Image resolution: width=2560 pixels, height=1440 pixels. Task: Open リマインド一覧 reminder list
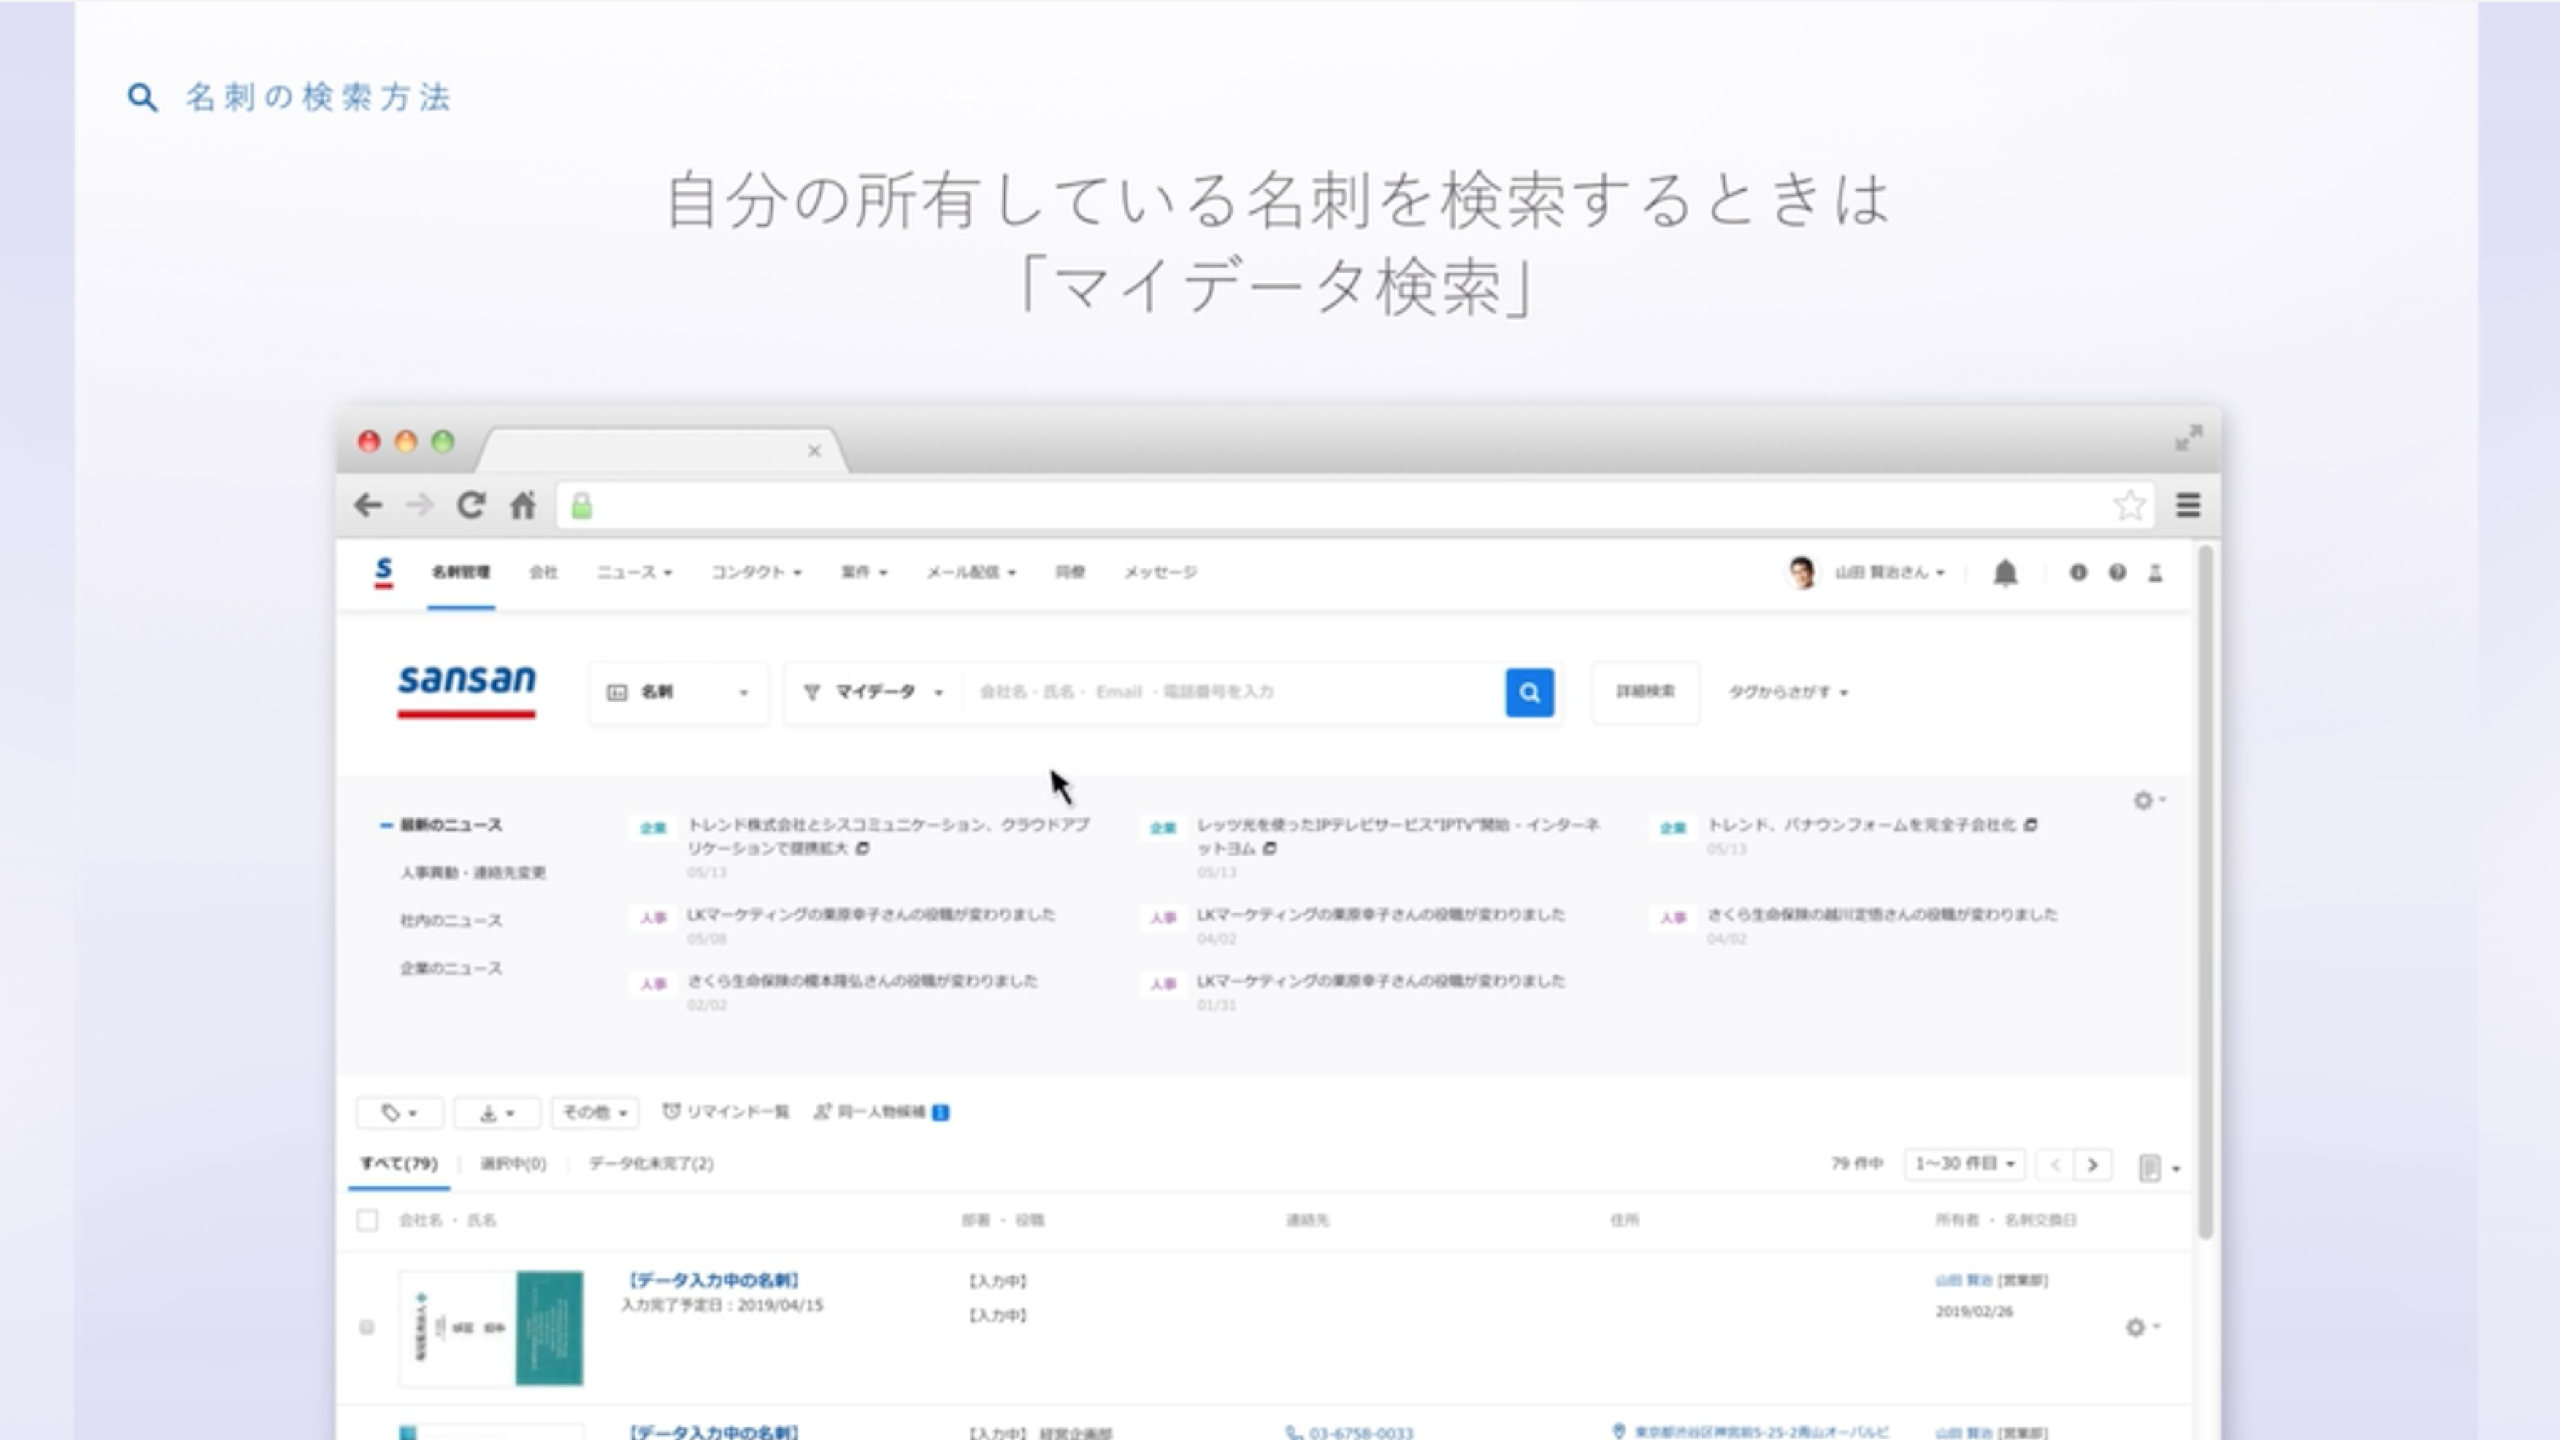726,1112
